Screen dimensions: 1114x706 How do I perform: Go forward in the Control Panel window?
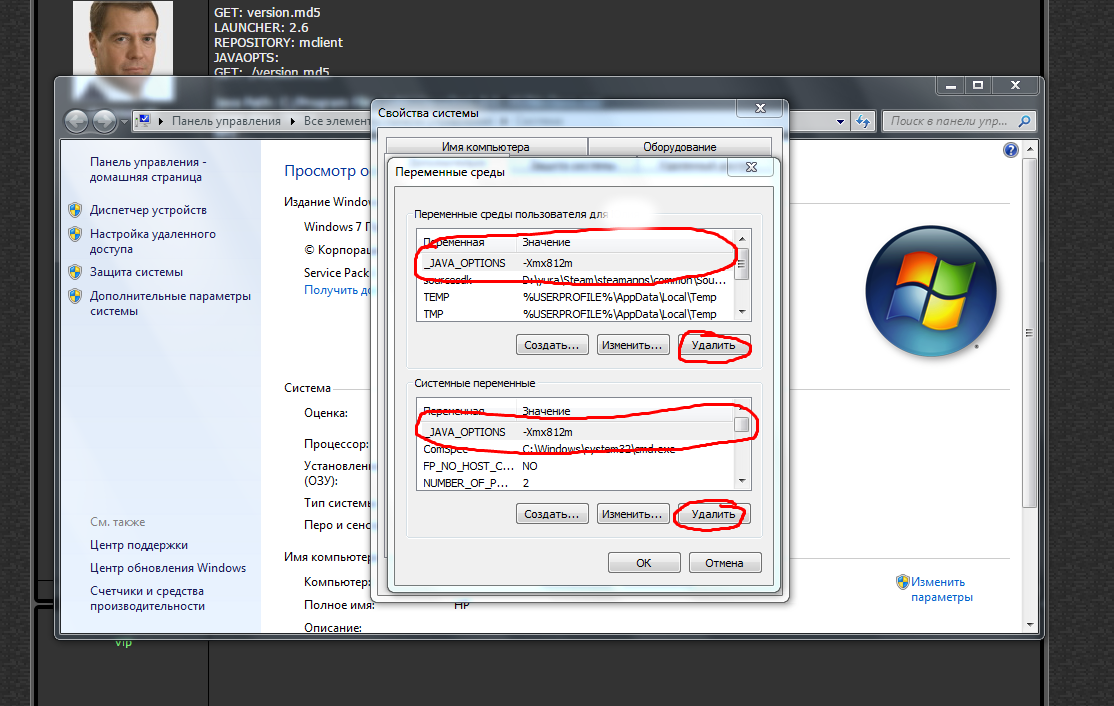point(104,121)
